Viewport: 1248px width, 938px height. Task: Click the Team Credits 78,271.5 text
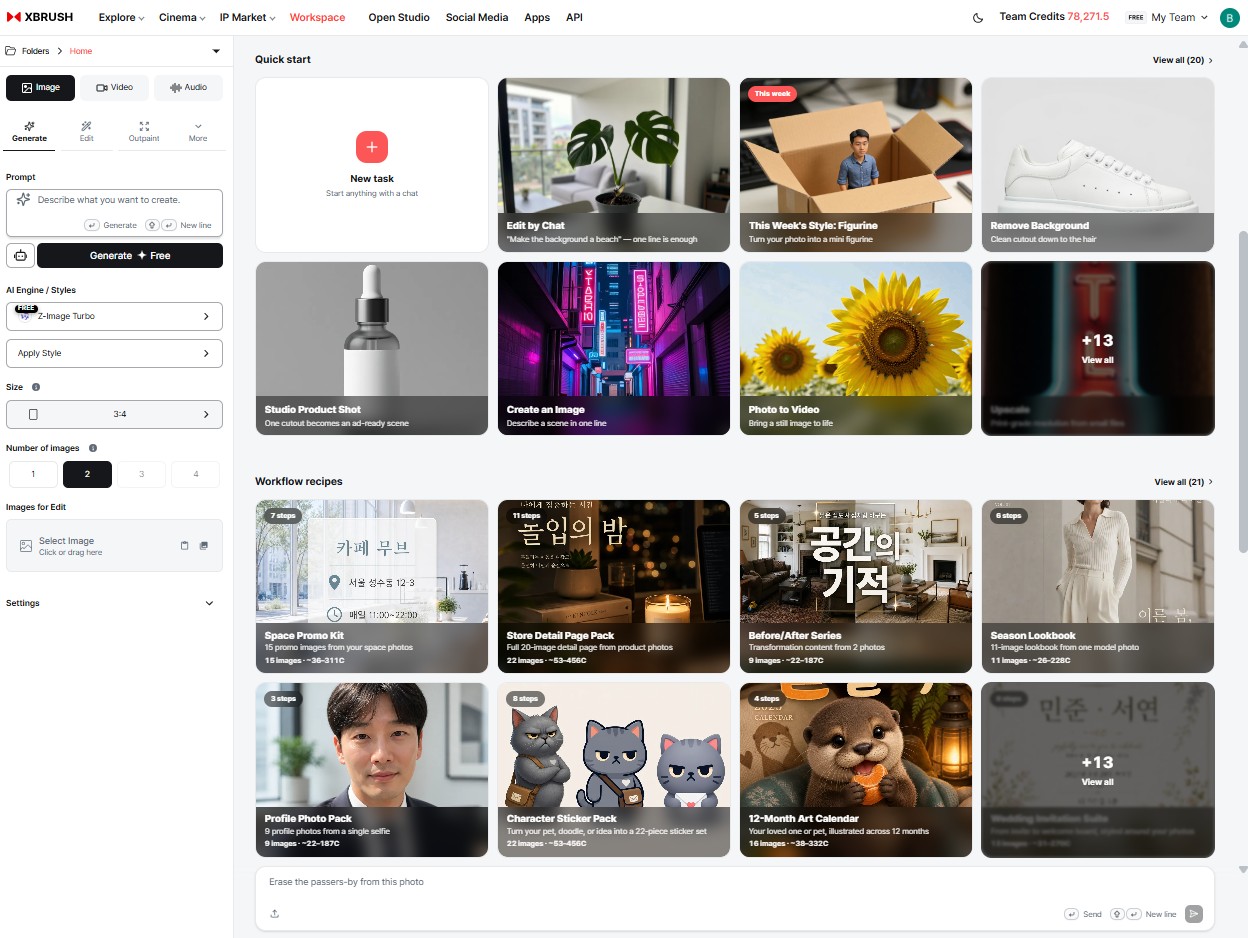click(x=1054, y=17)
